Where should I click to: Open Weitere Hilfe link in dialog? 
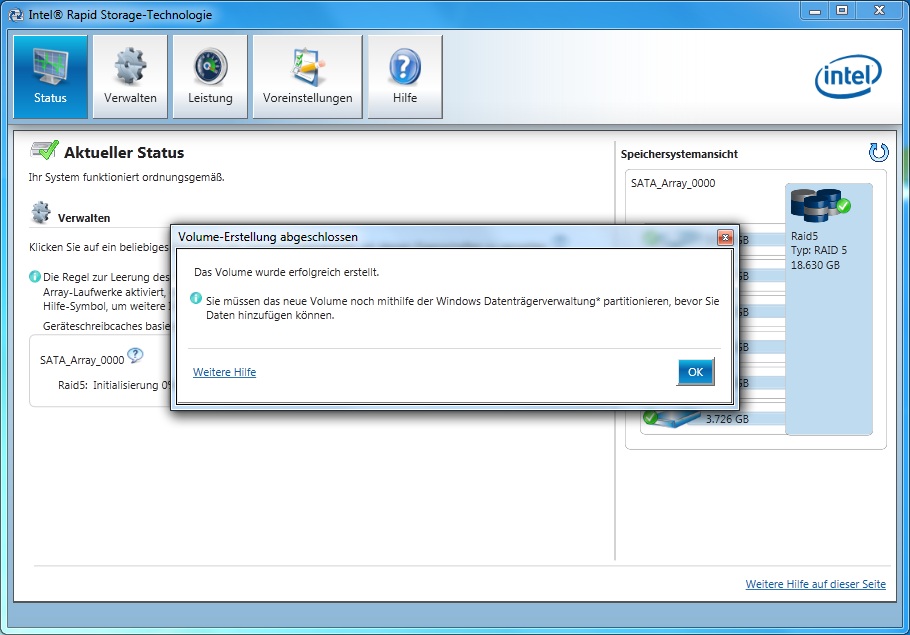pyautogui.click(x=225, y=372)
